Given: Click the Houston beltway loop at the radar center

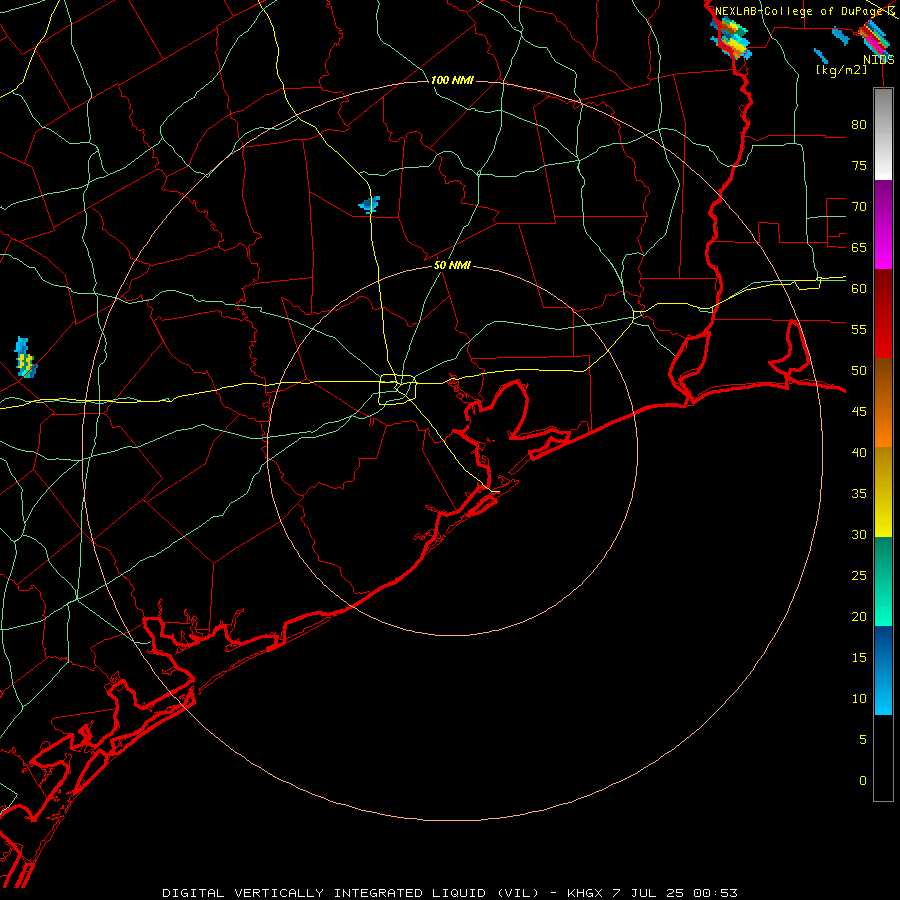Looking at the screenshot, I should point(398,389).
